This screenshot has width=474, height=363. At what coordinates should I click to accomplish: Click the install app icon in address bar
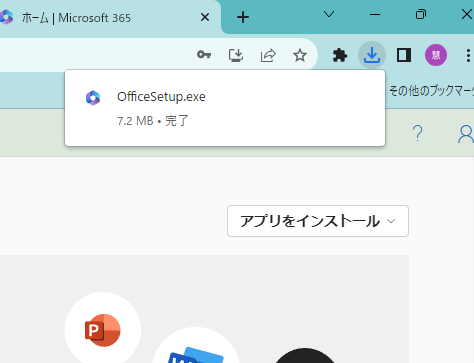pyautogui.click(x=236, y=55)
